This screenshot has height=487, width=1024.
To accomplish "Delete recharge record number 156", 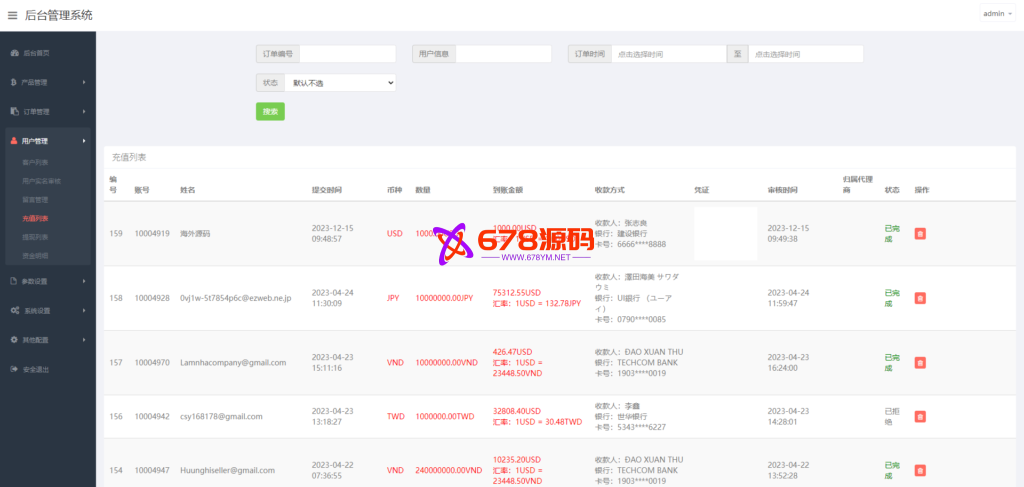I will pyautogui.click(x=920, y=416).
